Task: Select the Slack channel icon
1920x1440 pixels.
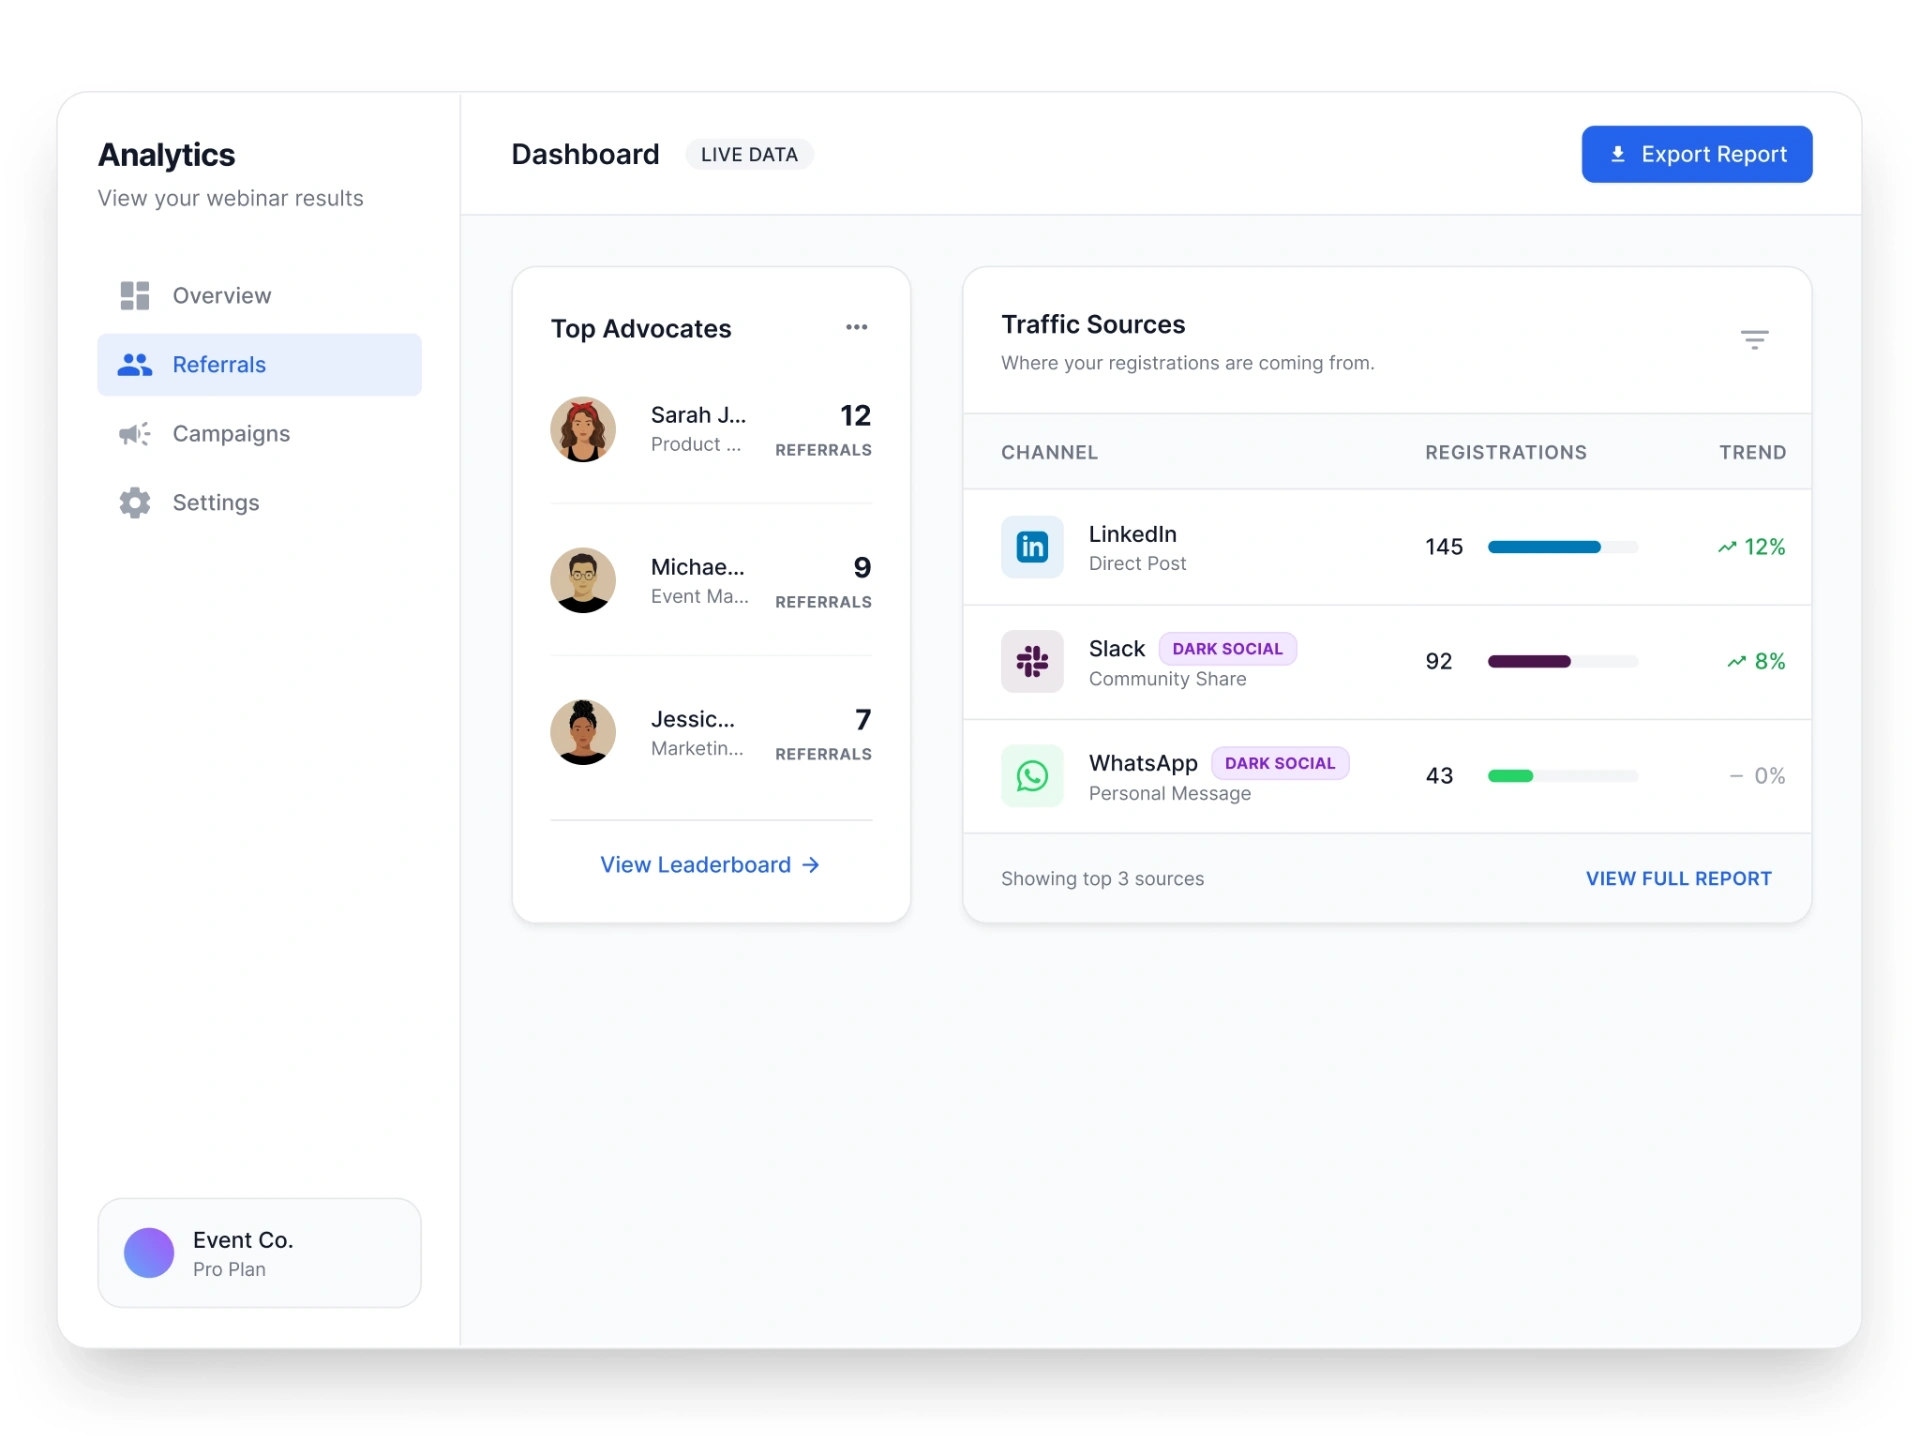Action: click(x=1032, y=661)
